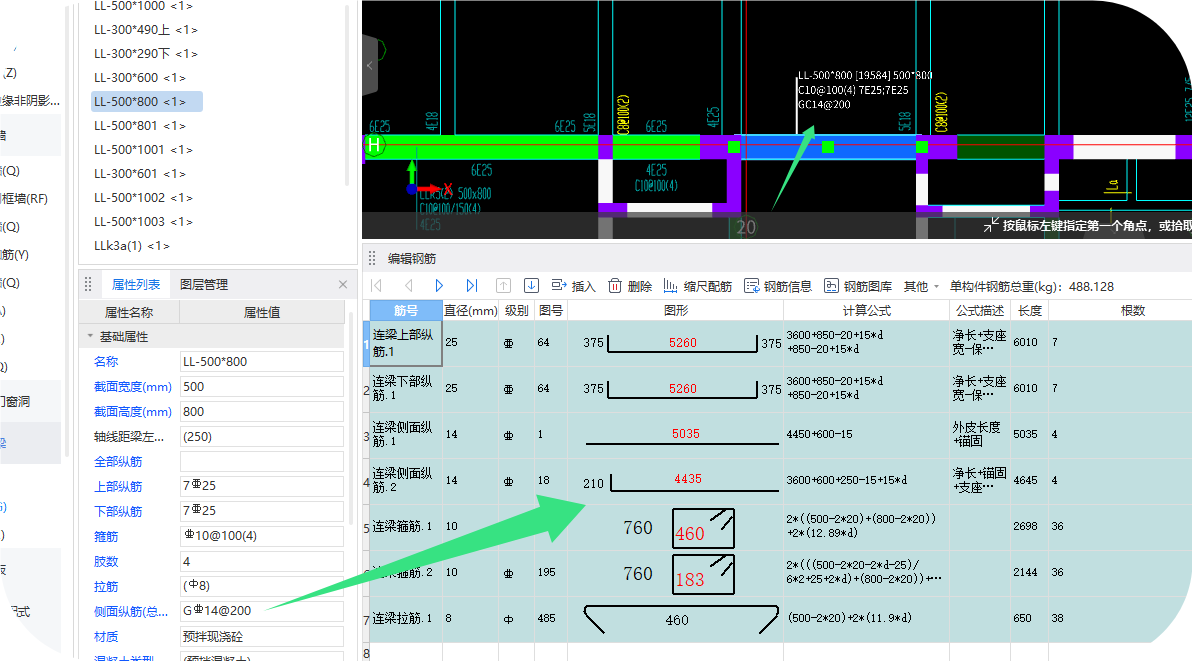
Task: Click 计算公式 column header
Action: click(867, 310)
